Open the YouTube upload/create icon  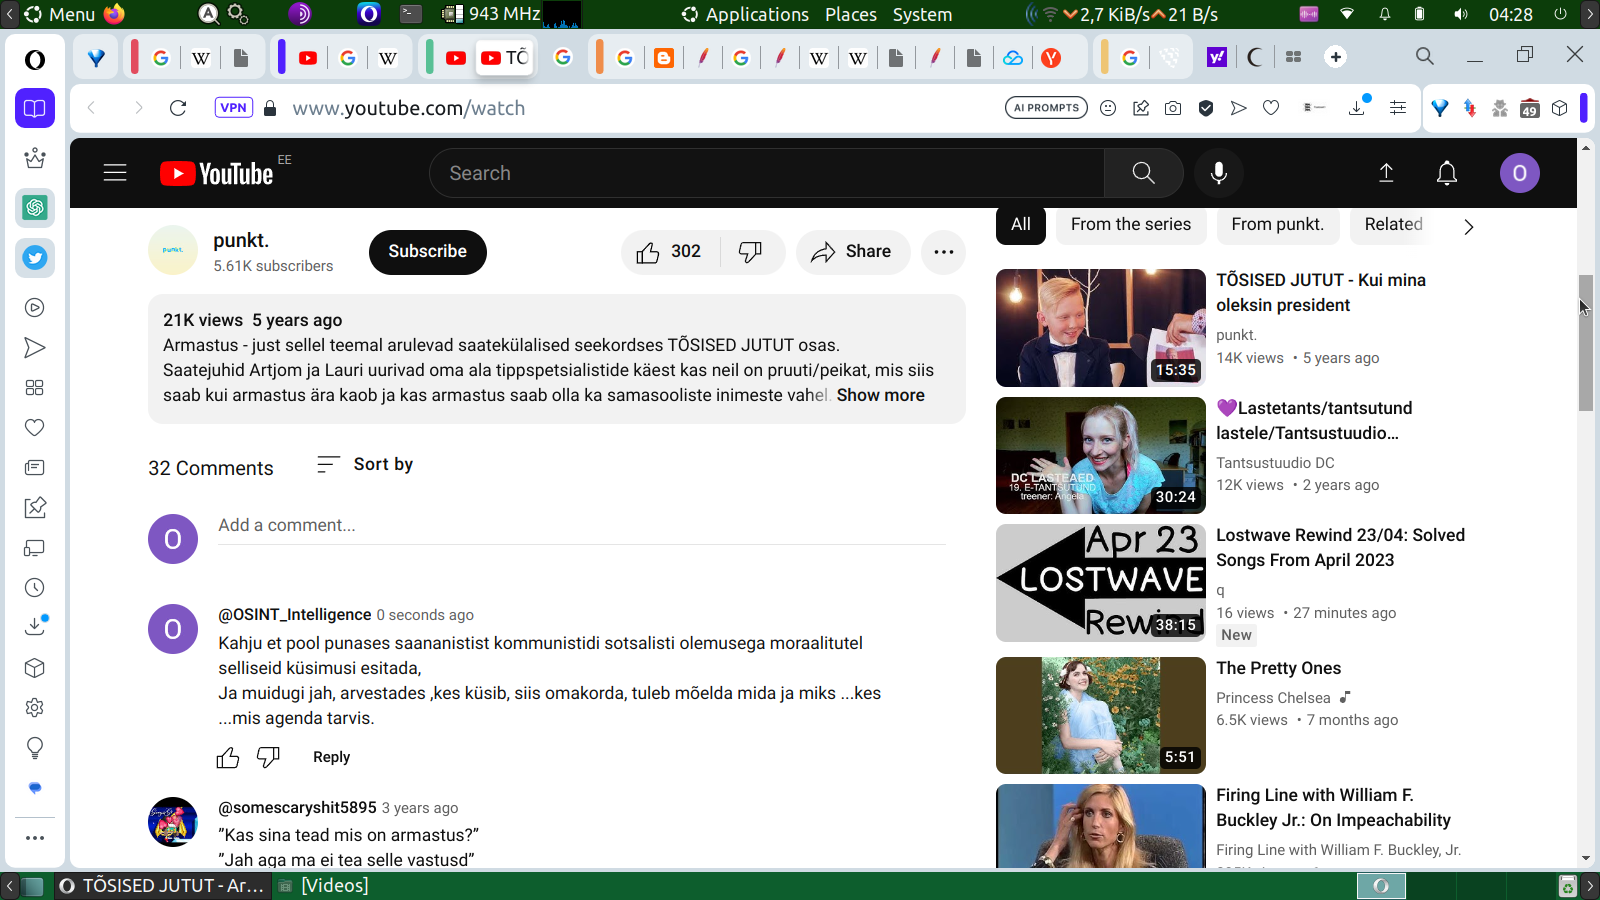click(1386, 173)
